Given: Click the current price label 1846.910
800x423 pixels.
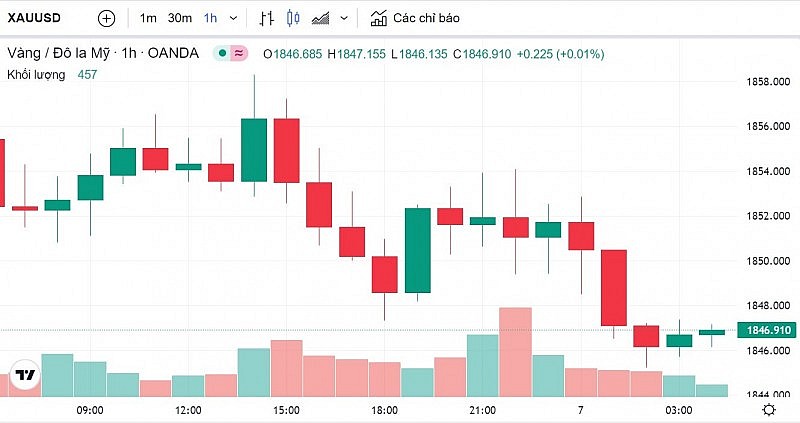Looking at the screenshot, I should pyautogui.click(x=763, y=330).
